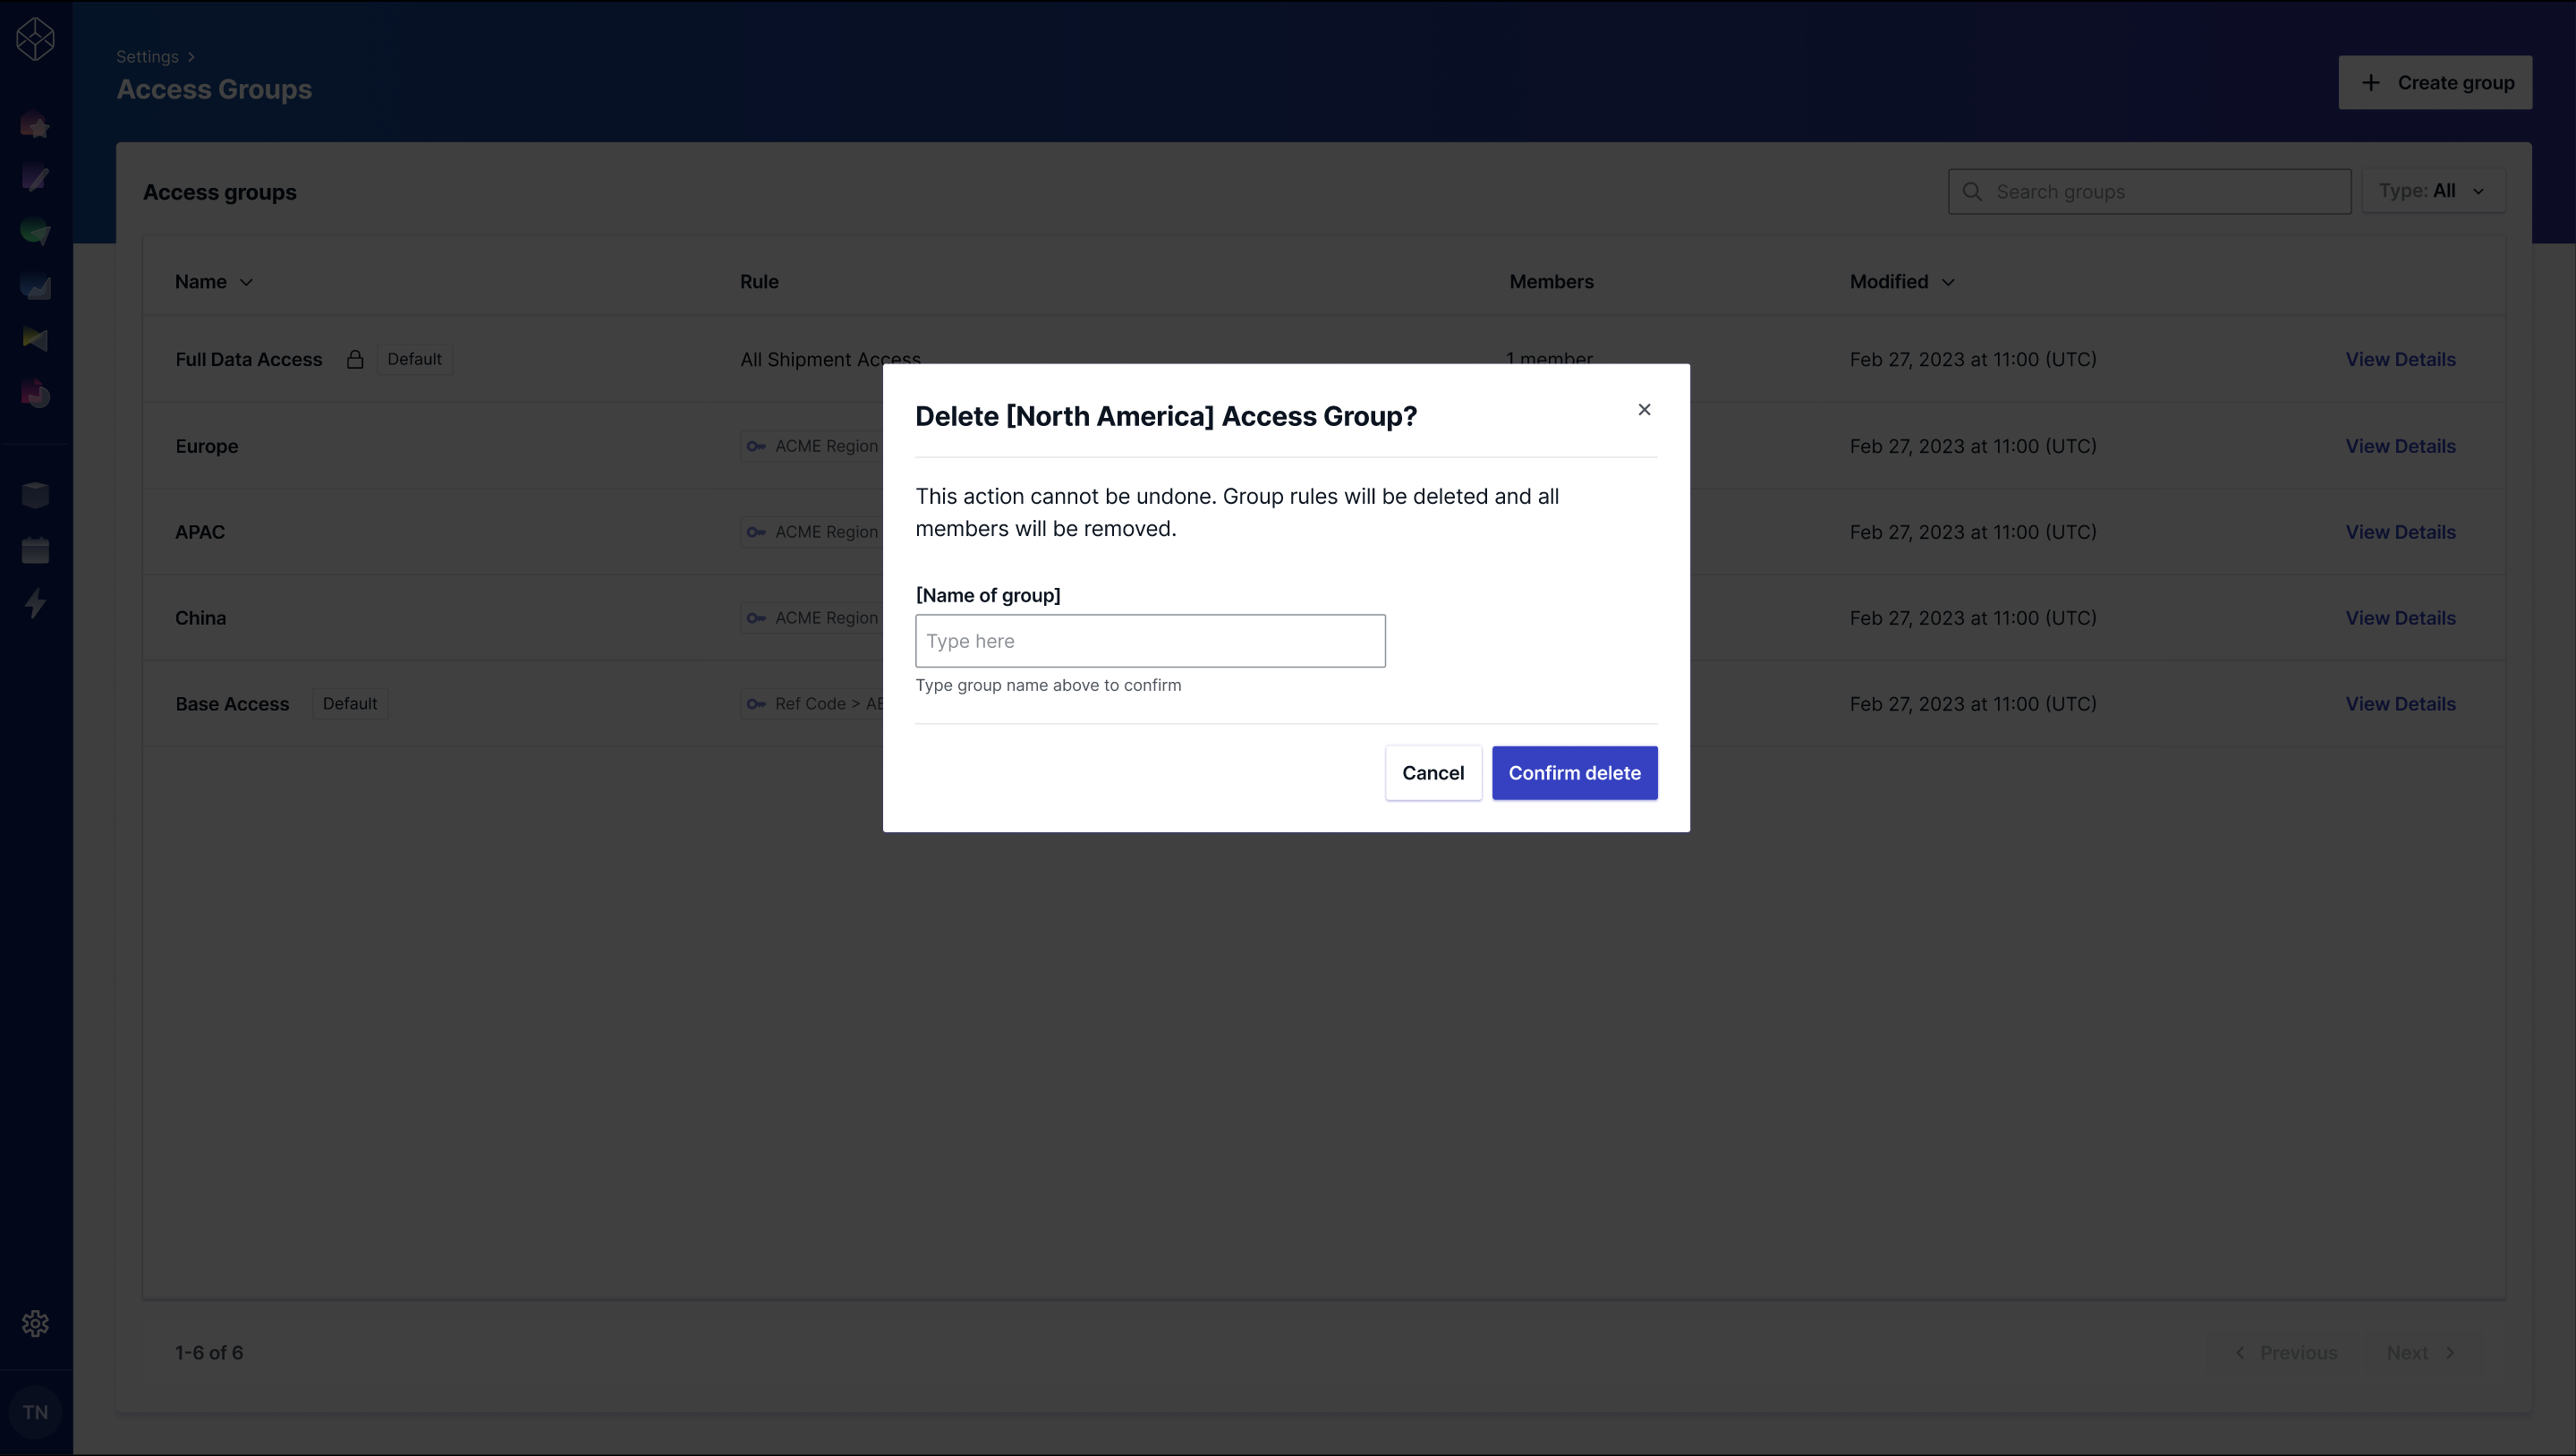Open the page-with-pencil sidebar icon
2576x1456 pixels.
35,178
